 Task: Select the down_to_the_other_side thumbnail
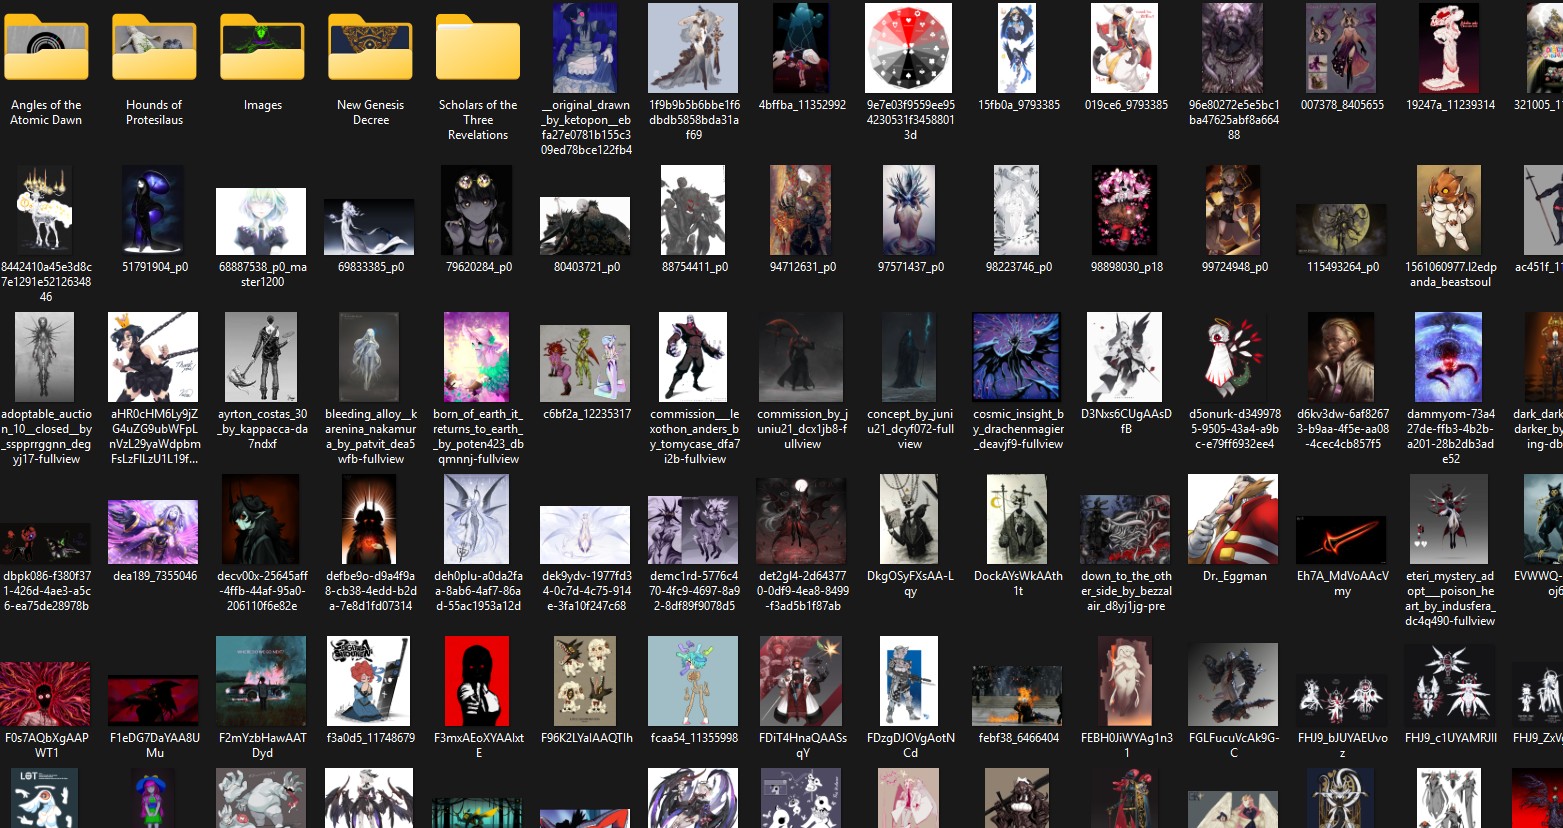[x=1126, y=529]
